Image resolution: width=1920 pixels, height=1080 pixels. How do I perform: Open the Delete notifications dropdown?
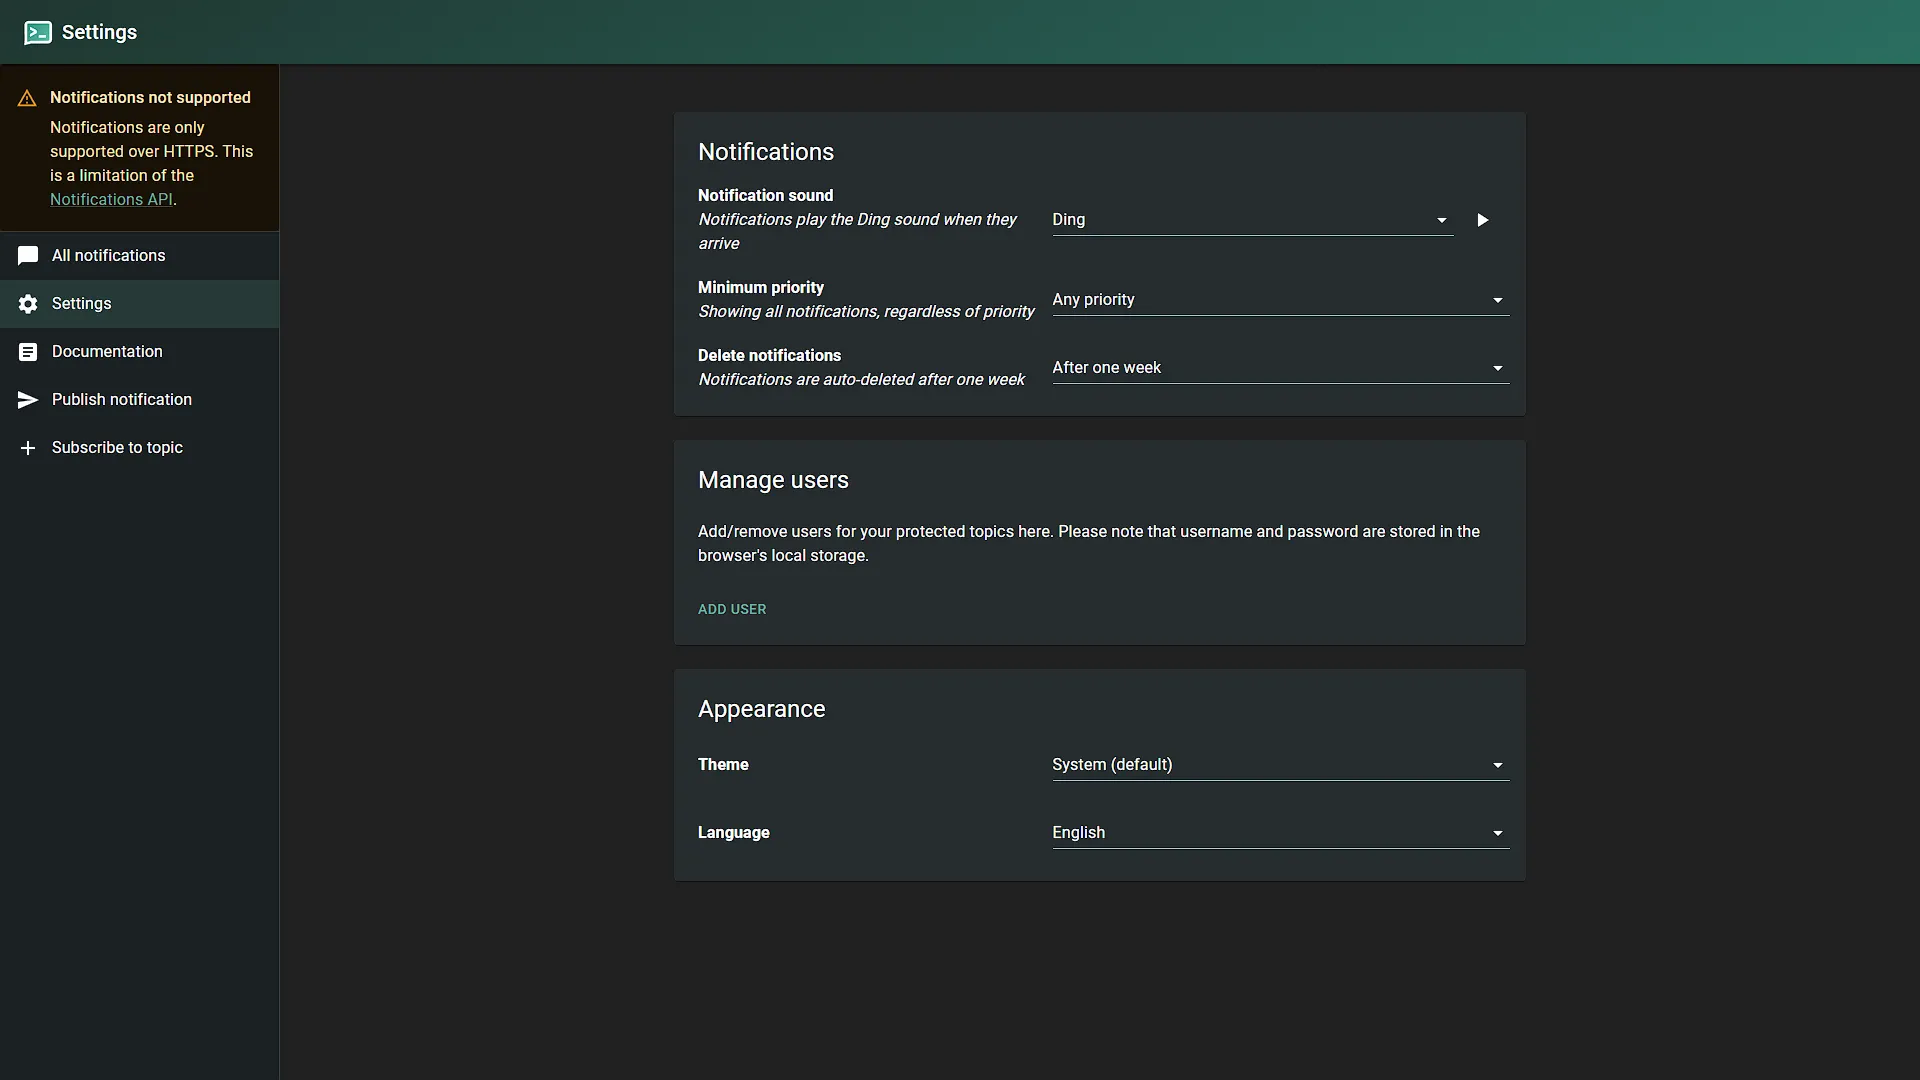point(1280,368)
